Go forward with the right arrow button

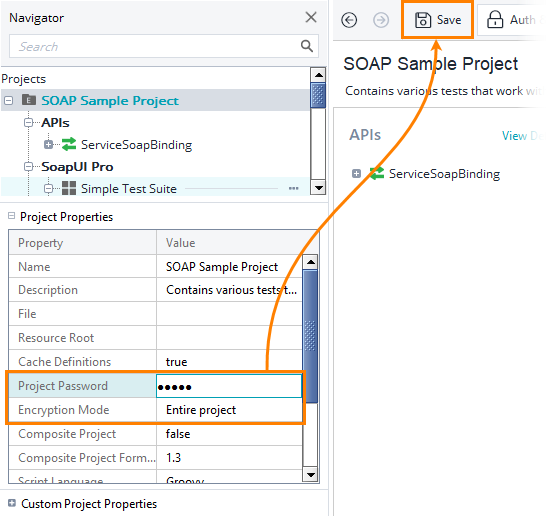click(x=381, y=20)
